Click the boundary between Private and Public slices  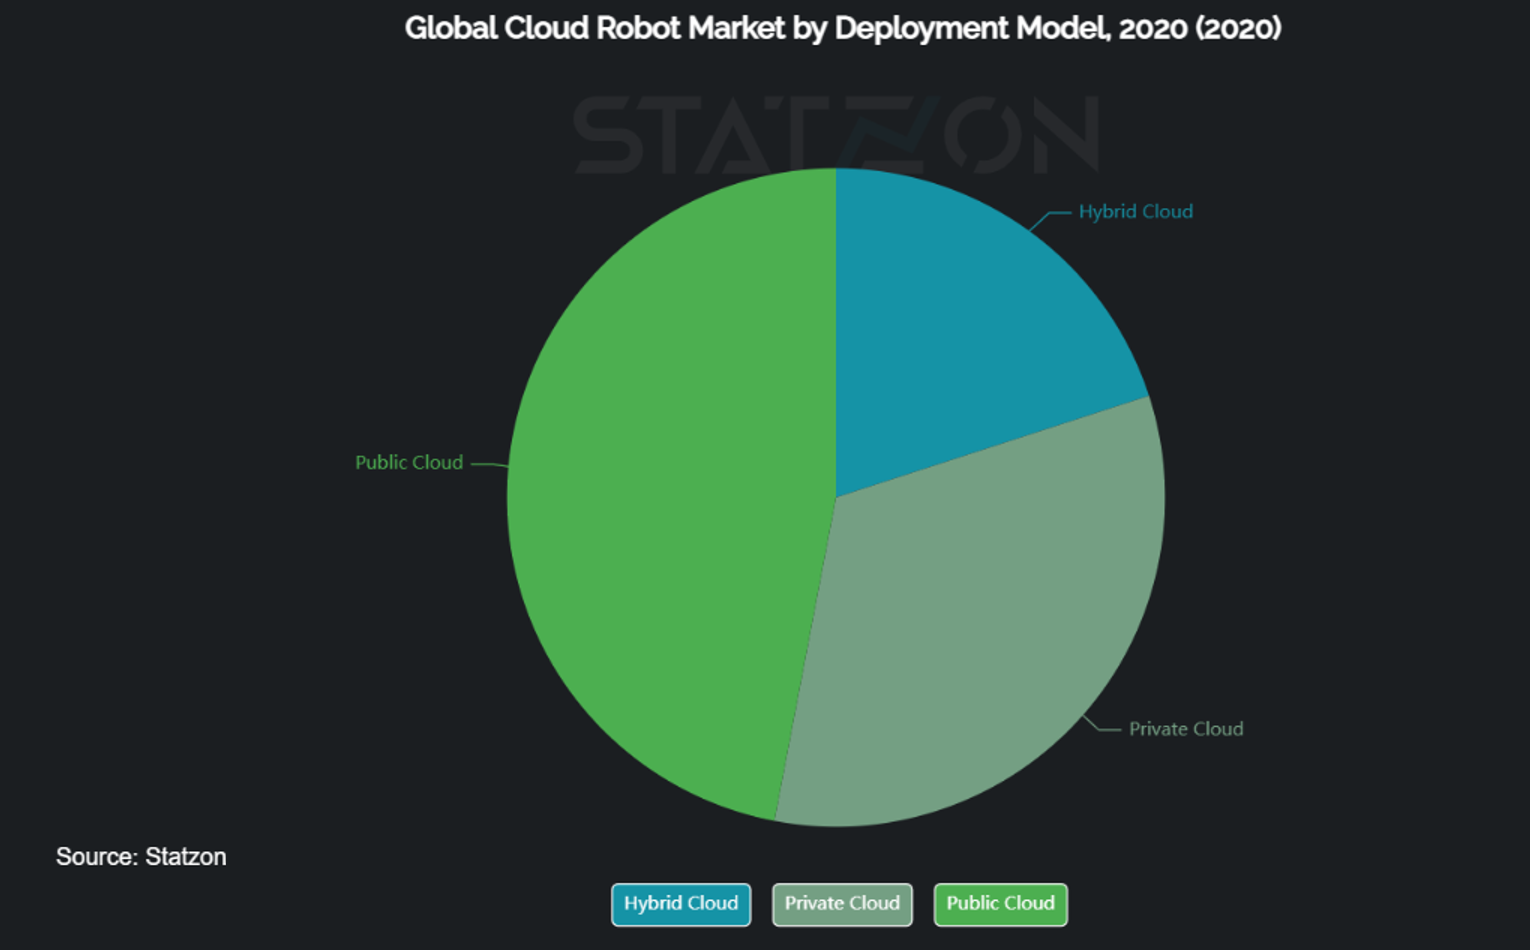tap(806, 658)
